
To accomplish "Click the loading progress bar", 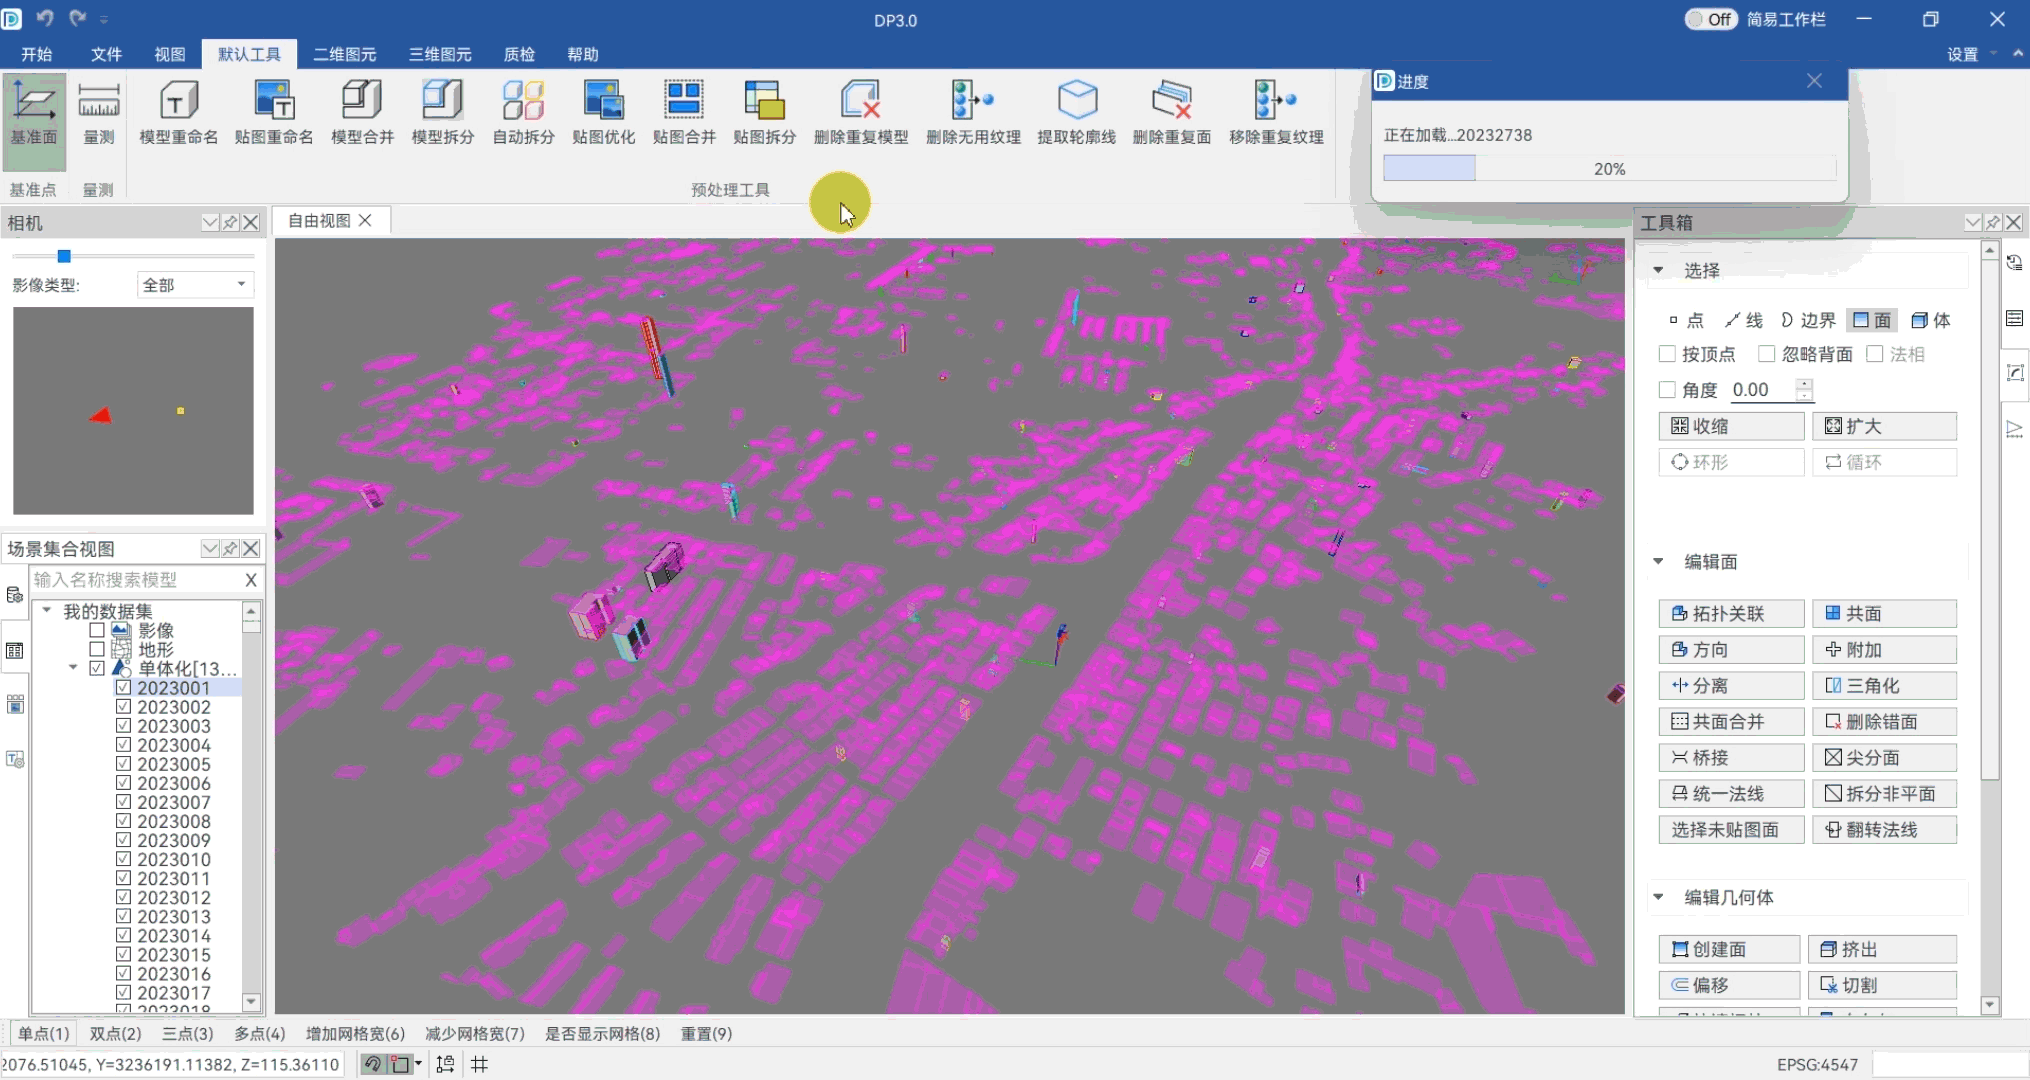I will tap(1609, 169).
